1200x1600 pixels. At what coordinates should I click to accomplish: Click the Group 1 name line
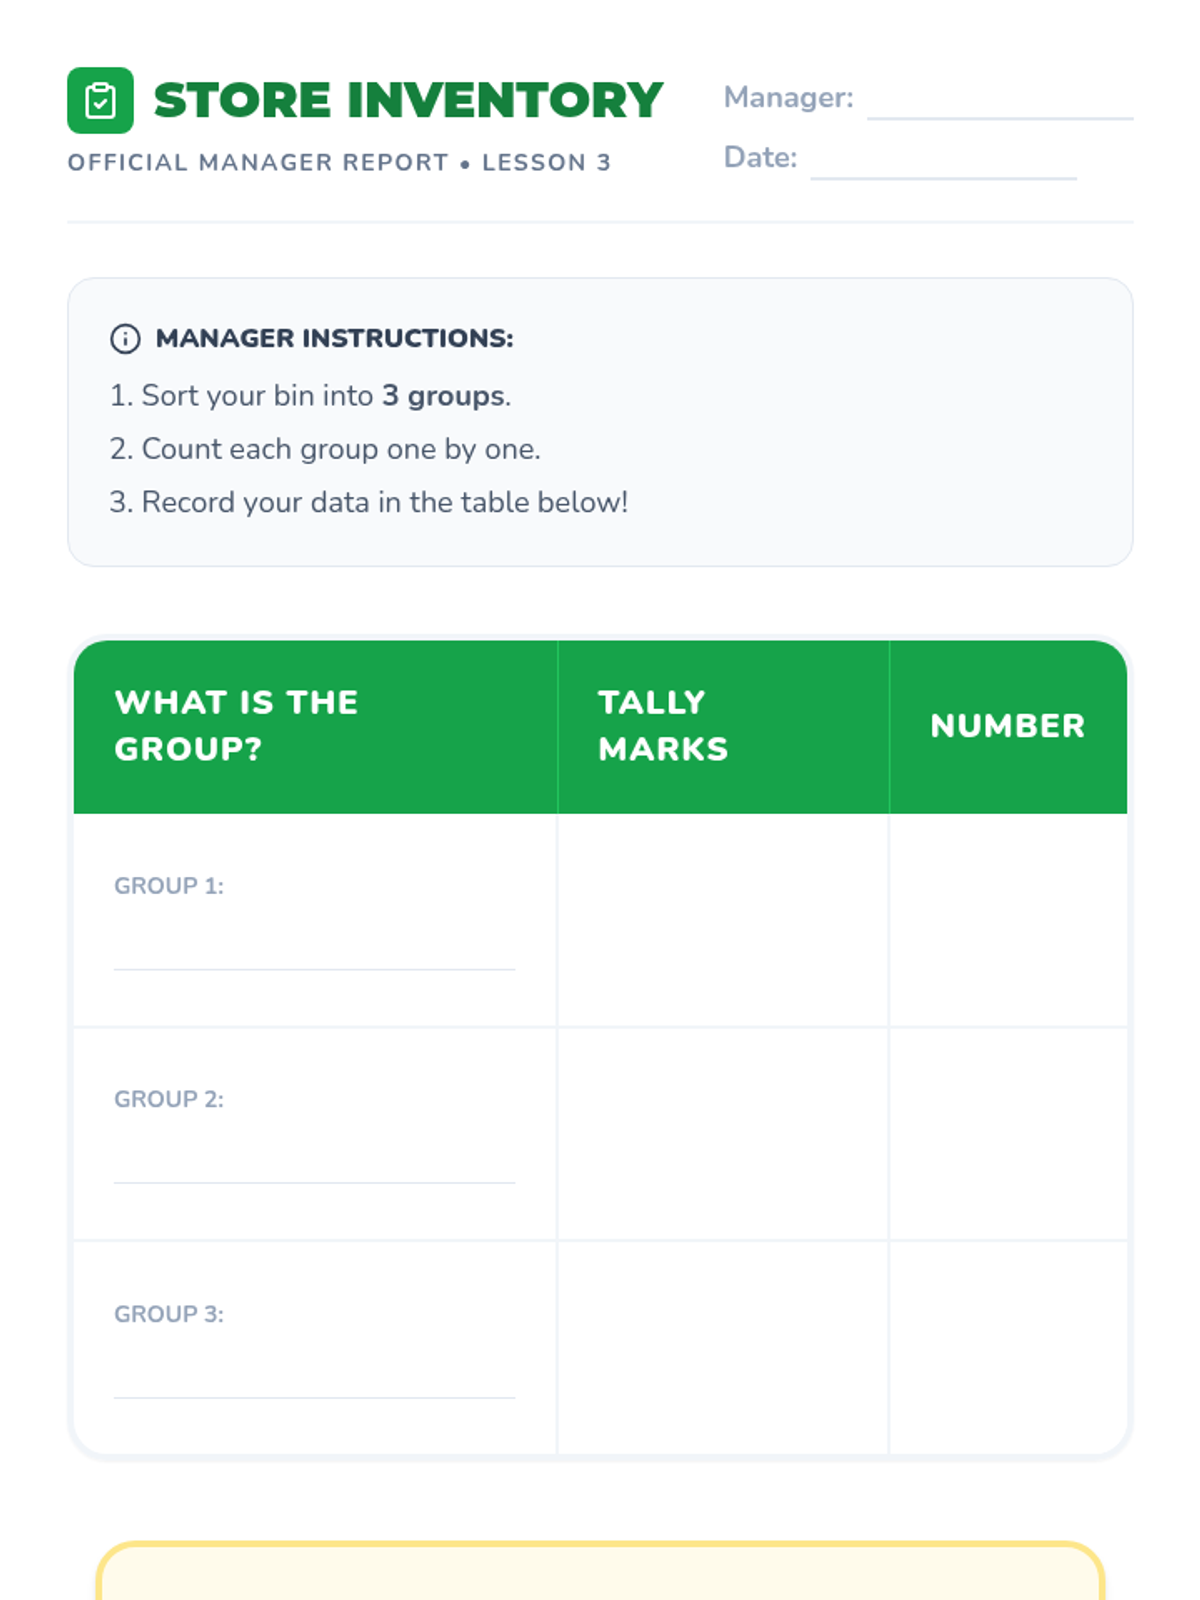coord(314,954)
